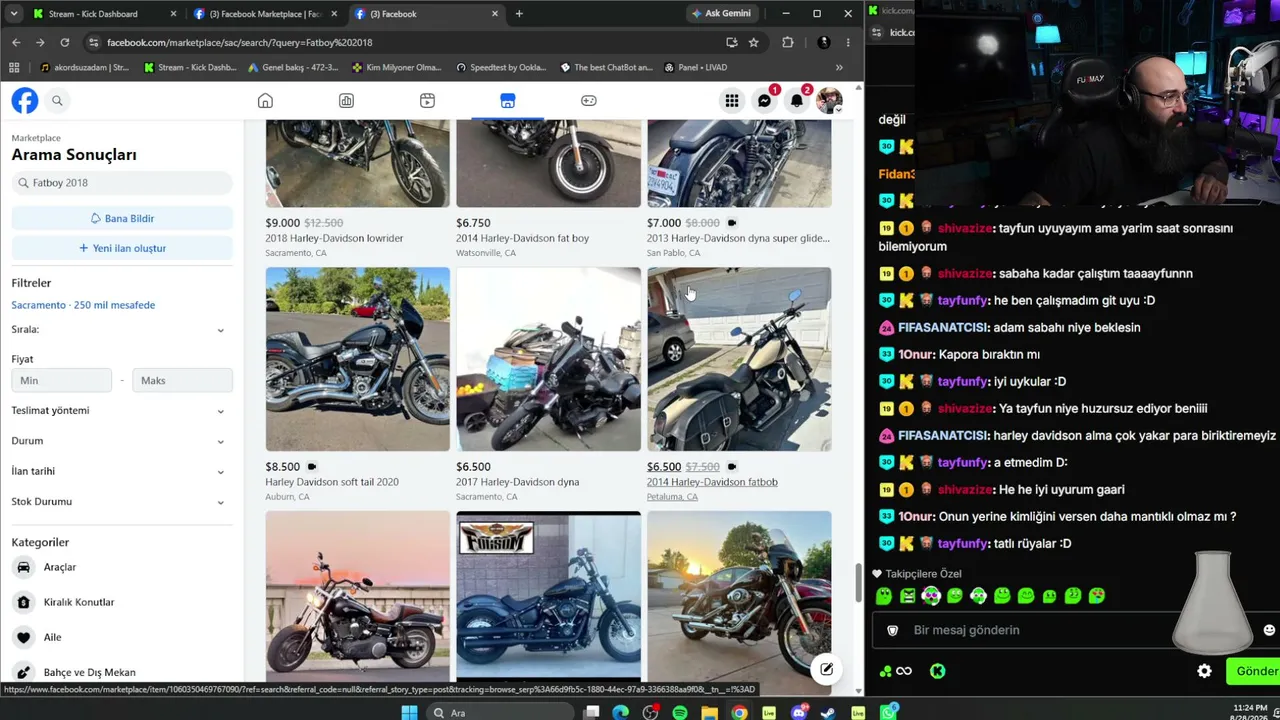This screenshot has width=1280, height=720.
Task: Open the Chrome apps bookmarks grid
Action: [14, 67]
